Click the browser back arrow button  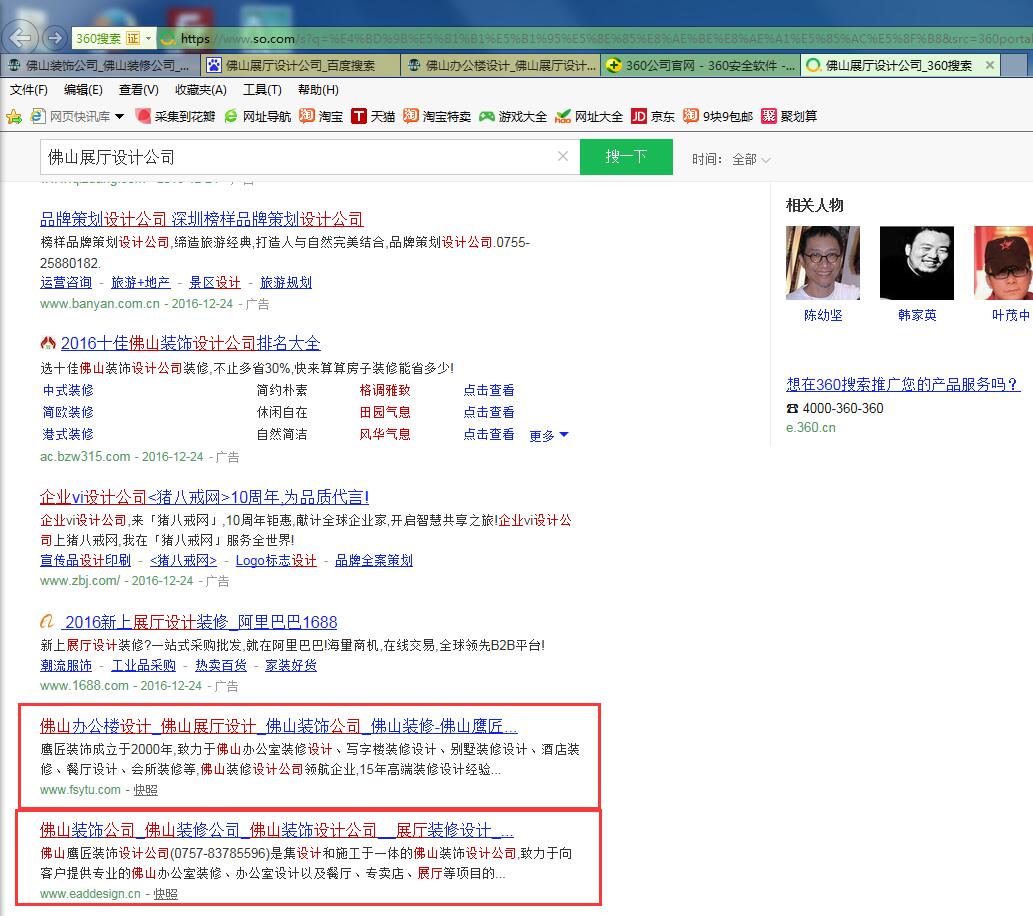click(x=20, y=38)
